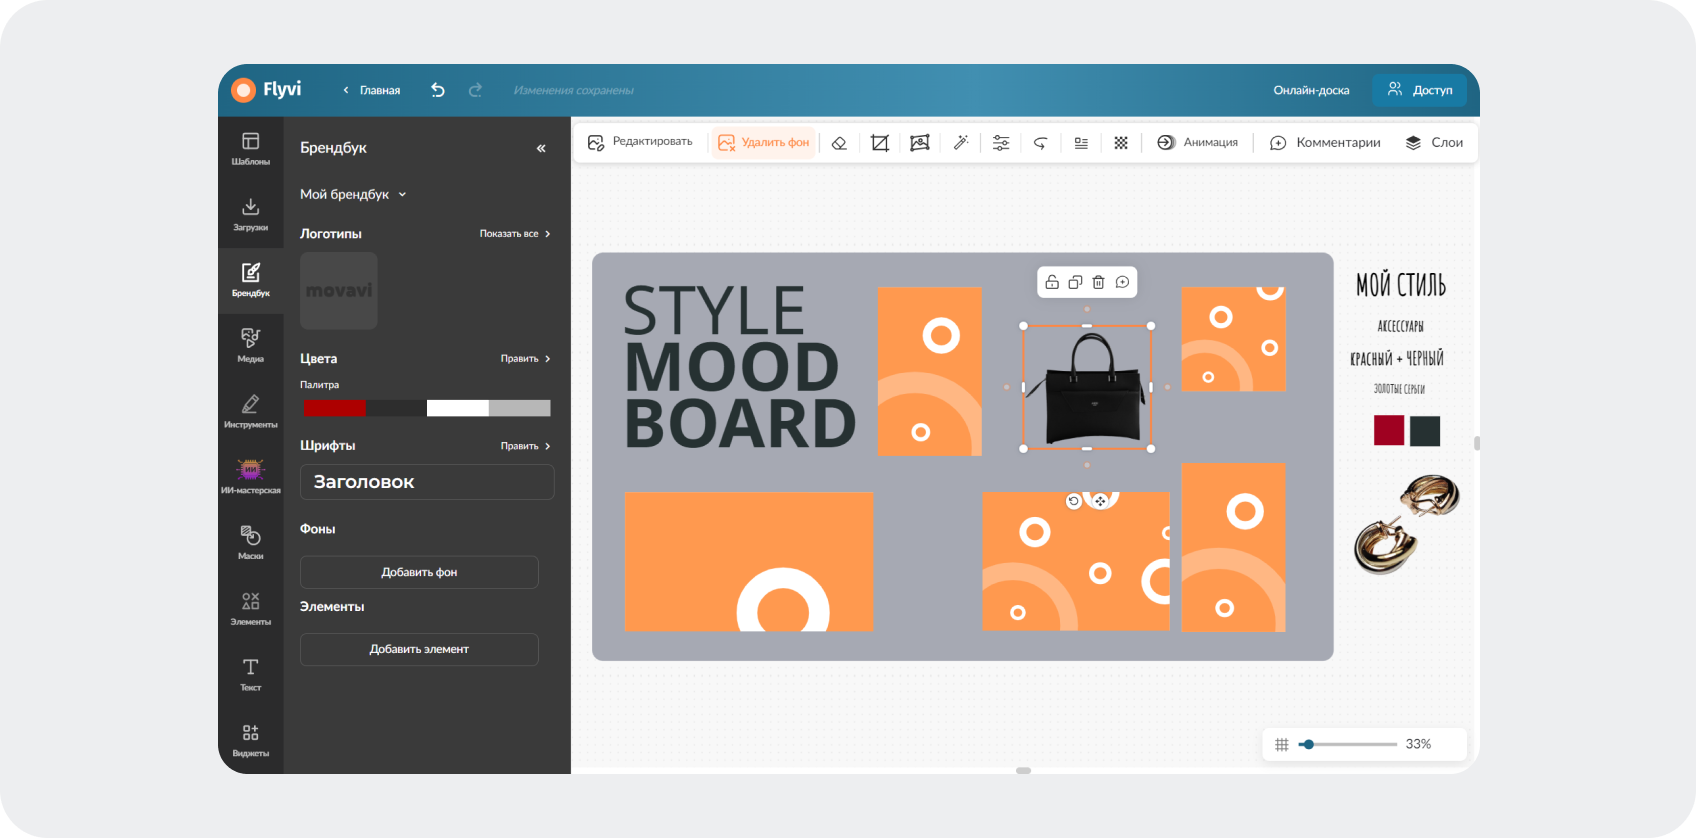
Task: Toggle the canvas grid icon near zoom
Action: [x=1282, y=744]
